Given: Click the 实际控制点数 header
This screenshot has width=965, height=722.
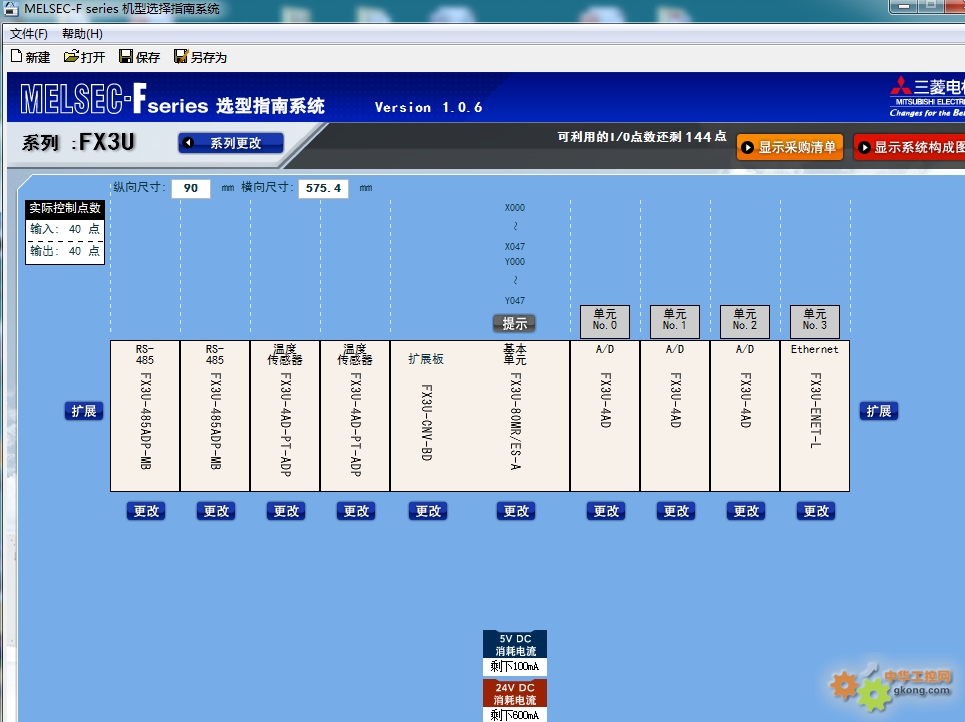Looking at the screenshot, I should pyautogui.click(x=65, y=209).
